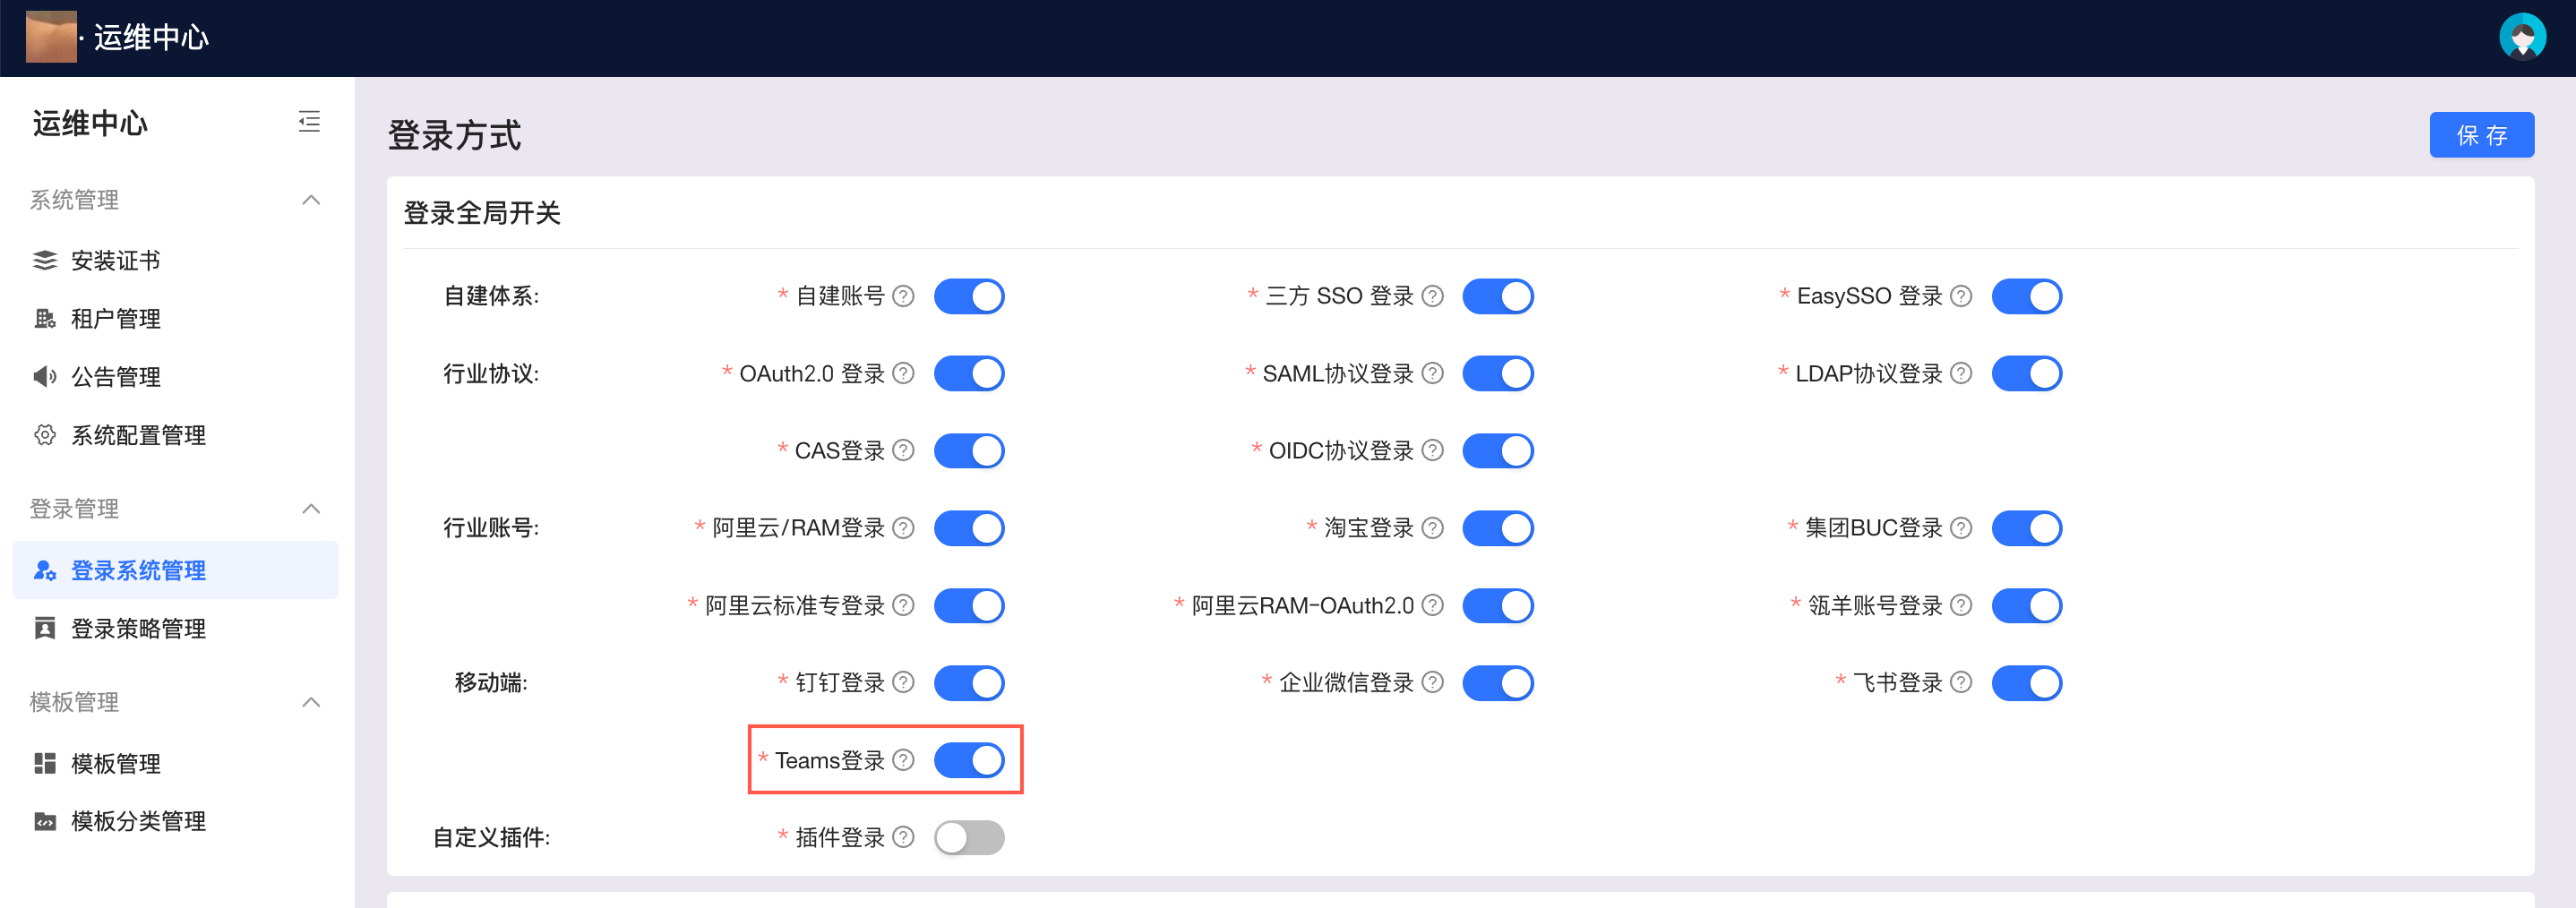Click the 保存 button

click(2481, 135)
